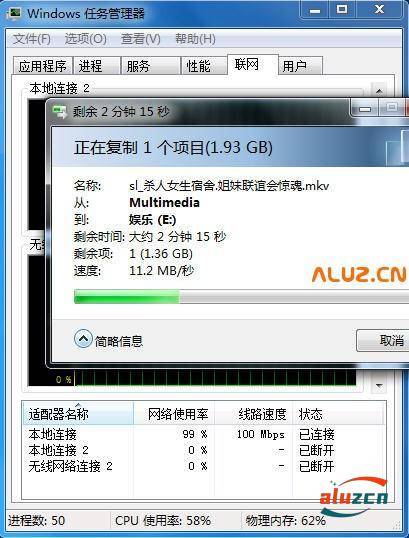
Task: Switch to the 应用程序 tab
Action: (x=43, y=66)
